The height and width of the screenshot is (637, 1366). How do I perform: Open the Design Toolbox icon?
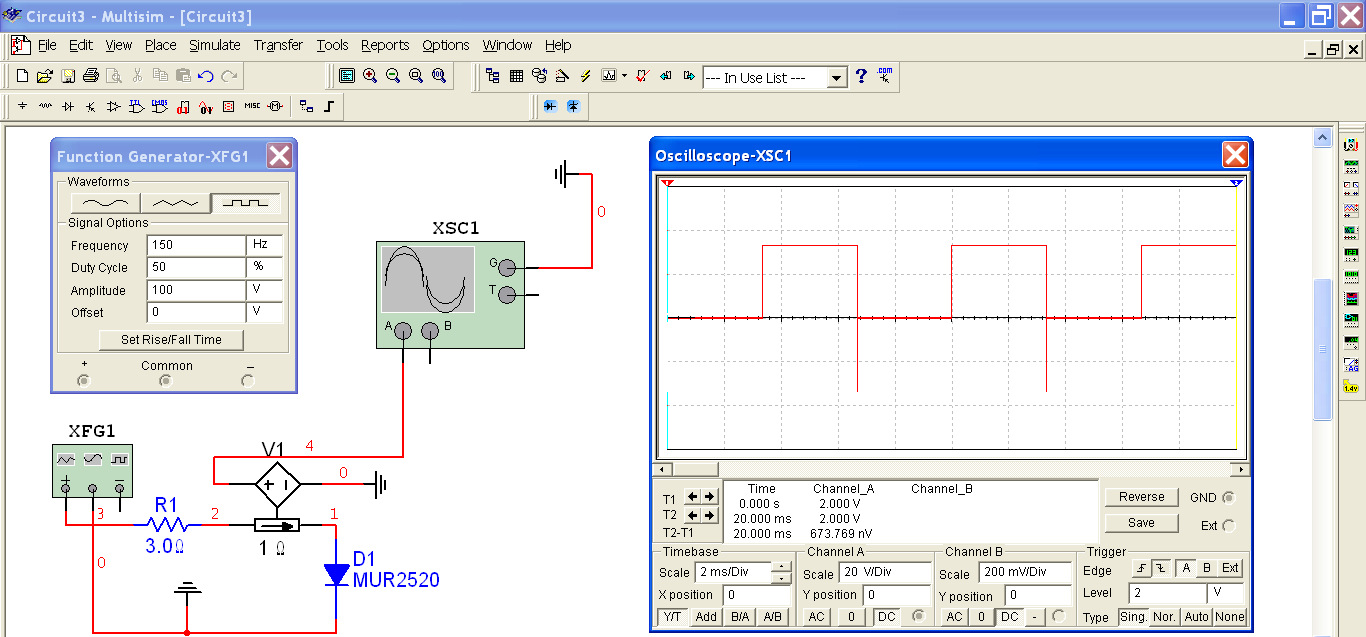493,76
